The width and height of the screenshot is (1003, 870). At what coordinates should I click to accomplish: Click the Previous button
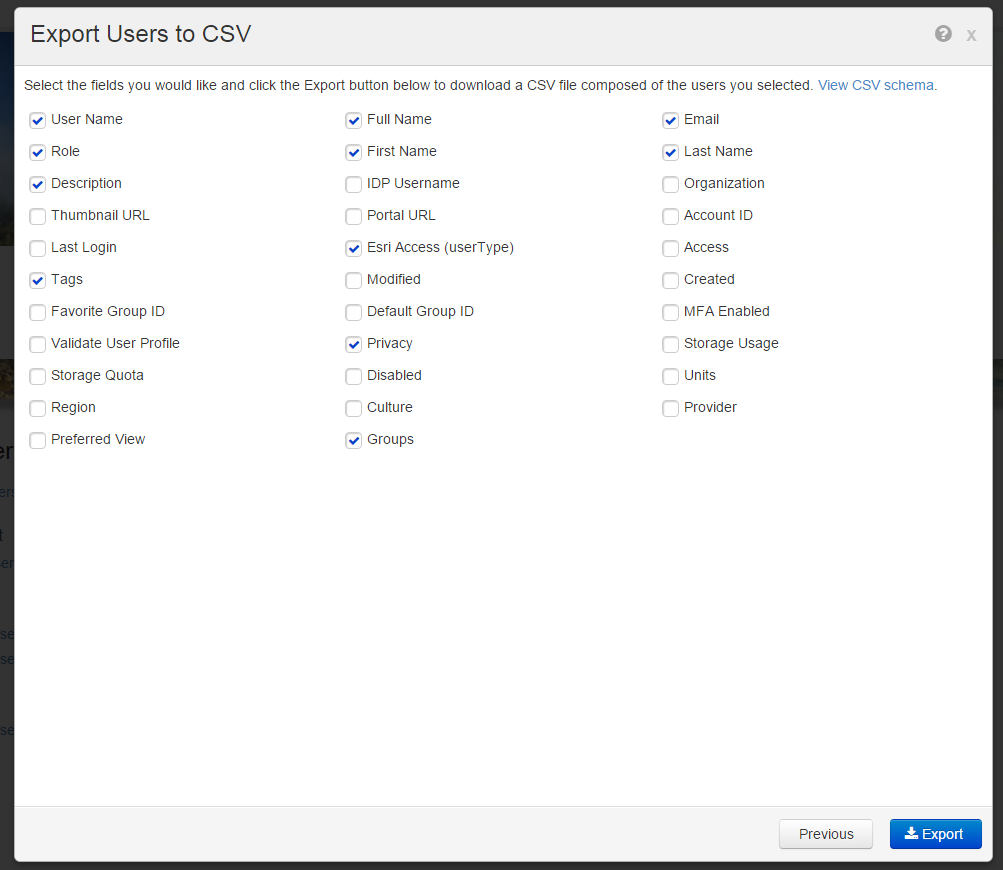(826, 834)
